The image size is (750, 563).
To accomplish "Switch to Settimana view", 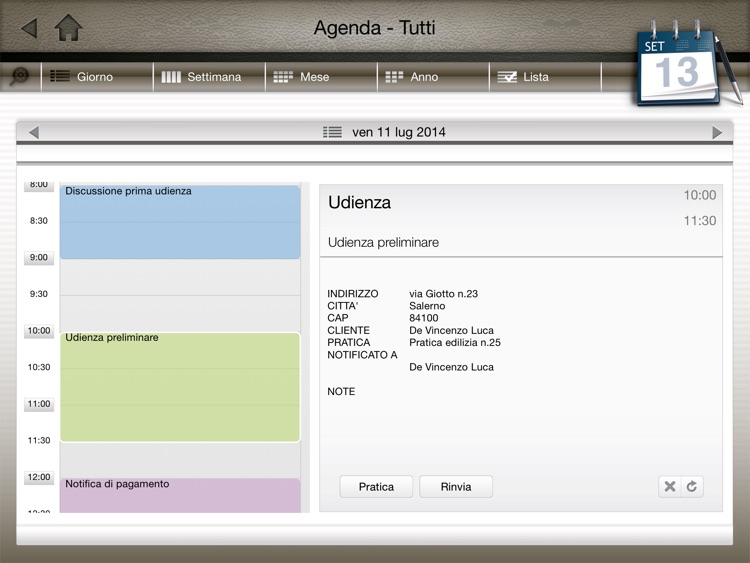I will tap(210, 77).
